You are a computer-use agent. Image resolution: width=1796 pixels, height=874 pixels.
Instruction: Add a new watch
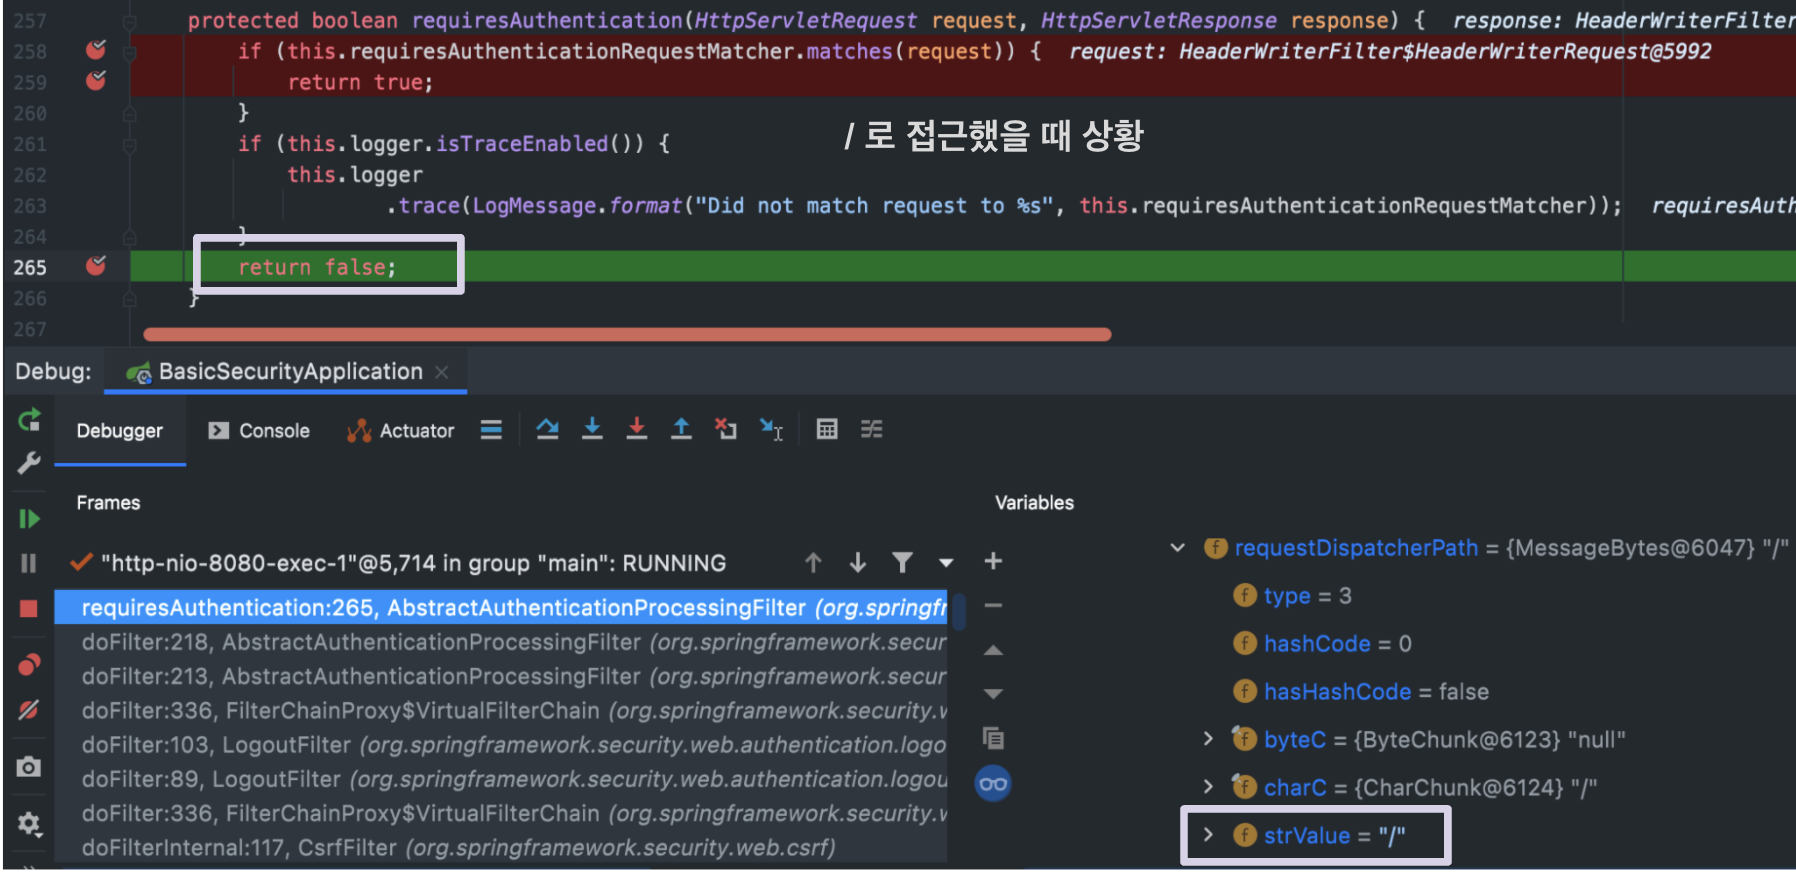tap(993, 561)
